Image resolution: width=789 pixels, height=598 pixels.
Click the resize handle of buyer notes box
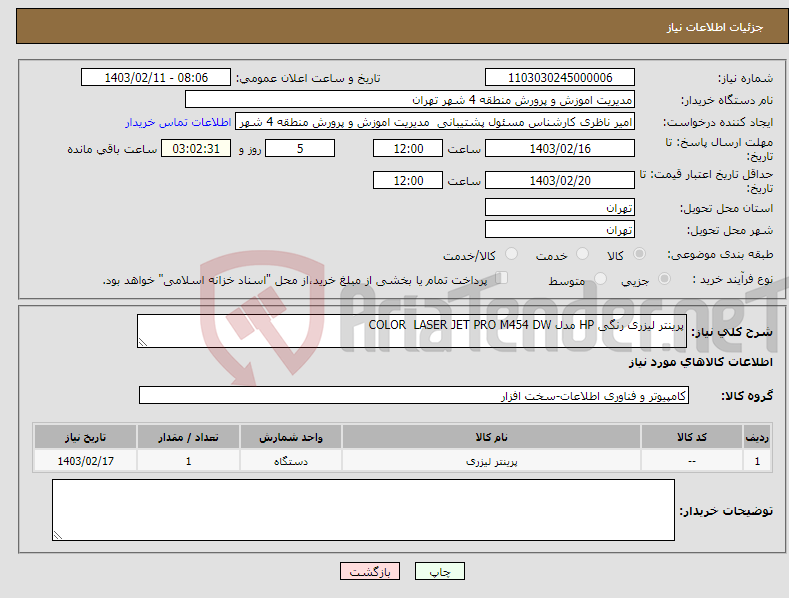click(58, 535)
